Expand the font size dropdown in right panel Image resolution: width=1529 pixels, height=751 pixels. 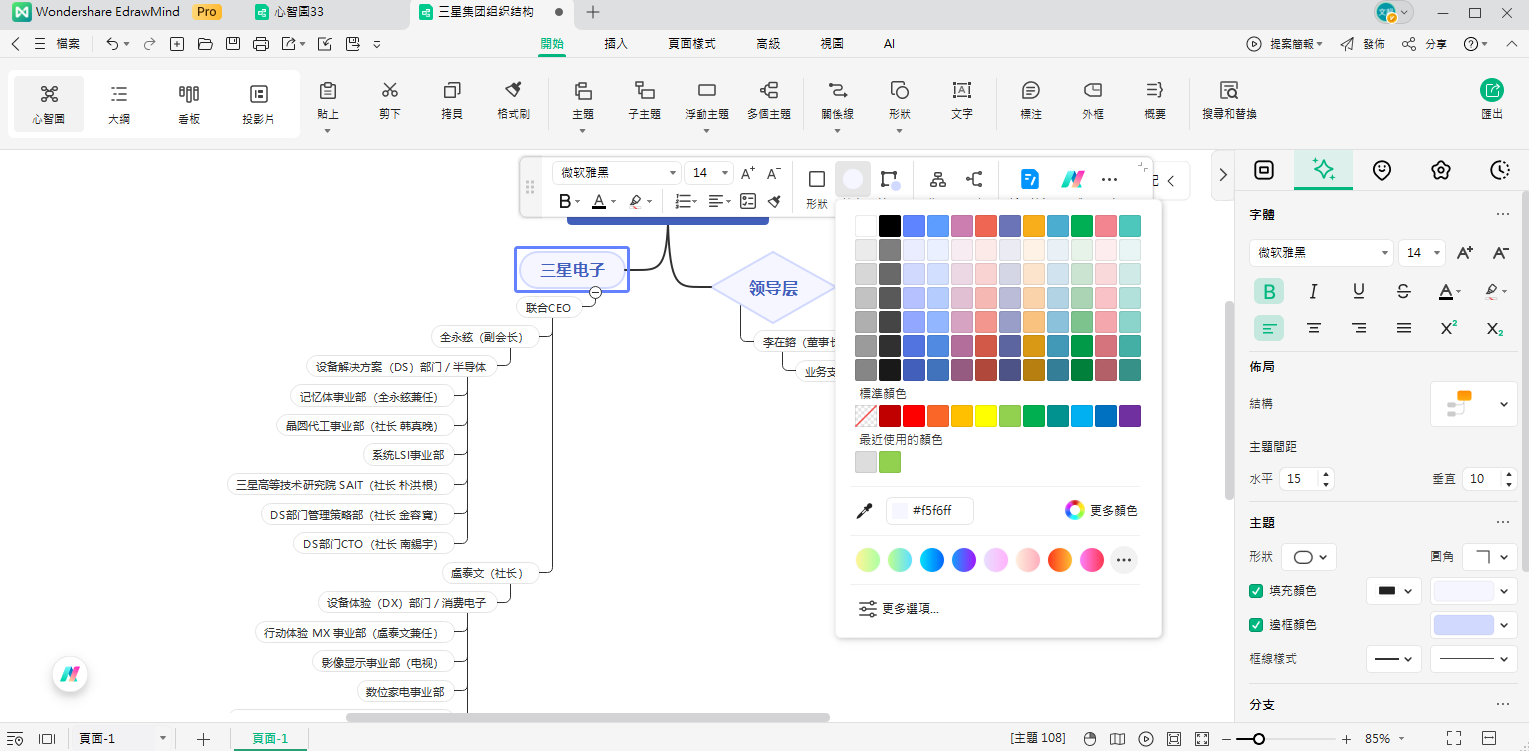(1437, 253)
